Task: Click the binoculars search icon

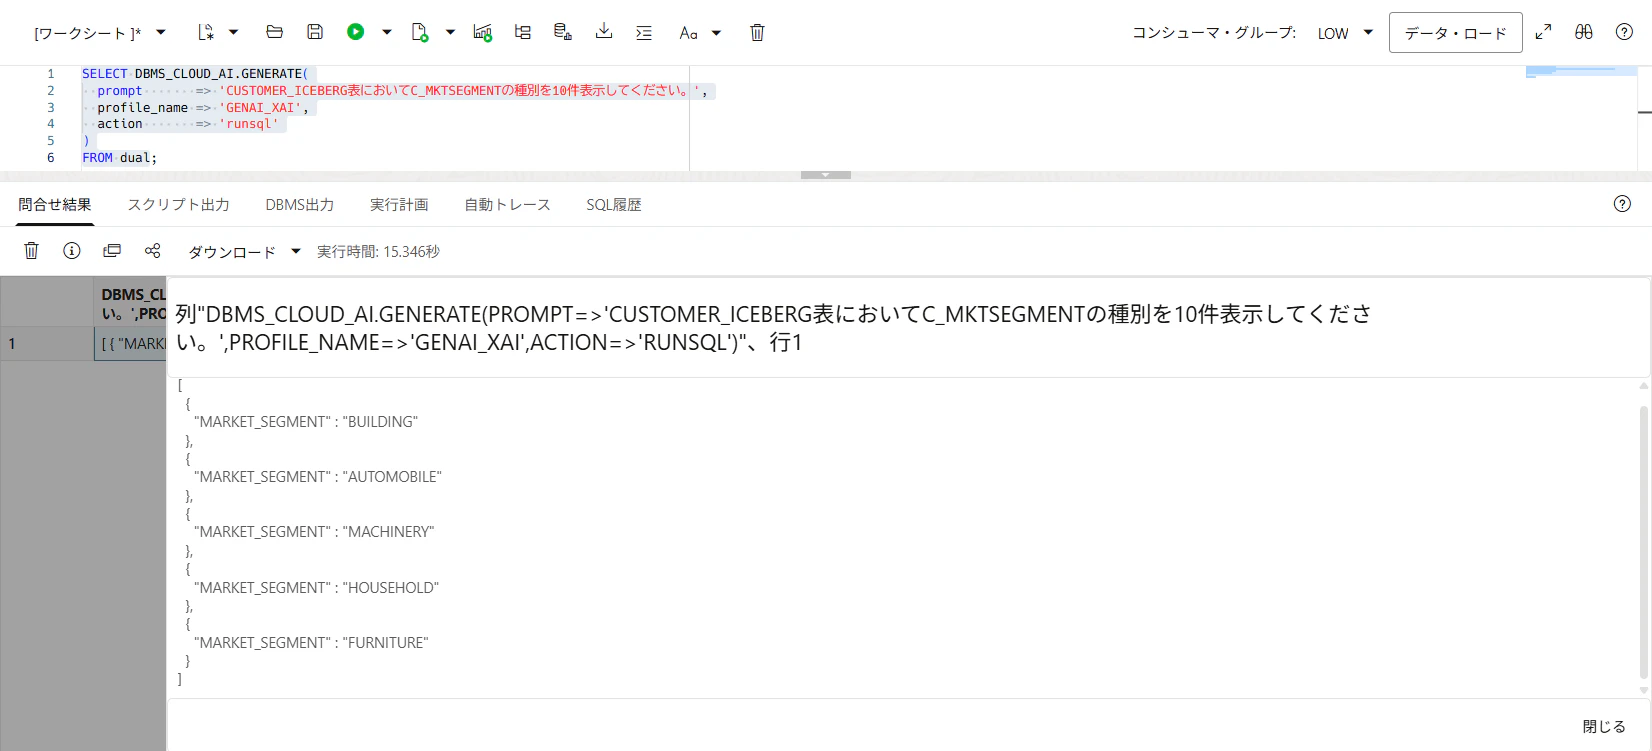Action: point(1584,32)
